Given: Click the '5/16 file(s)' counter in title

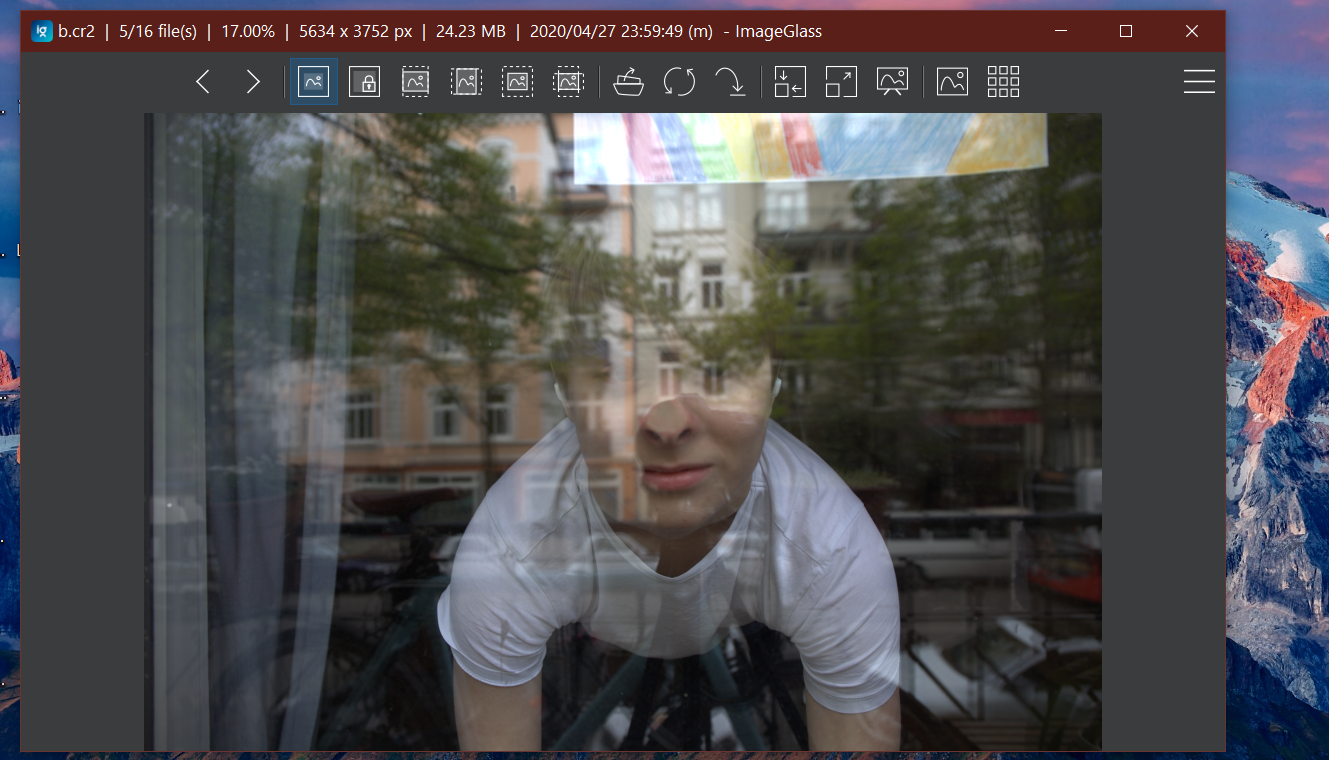Looking at the screenshot, I should (158, 32).
